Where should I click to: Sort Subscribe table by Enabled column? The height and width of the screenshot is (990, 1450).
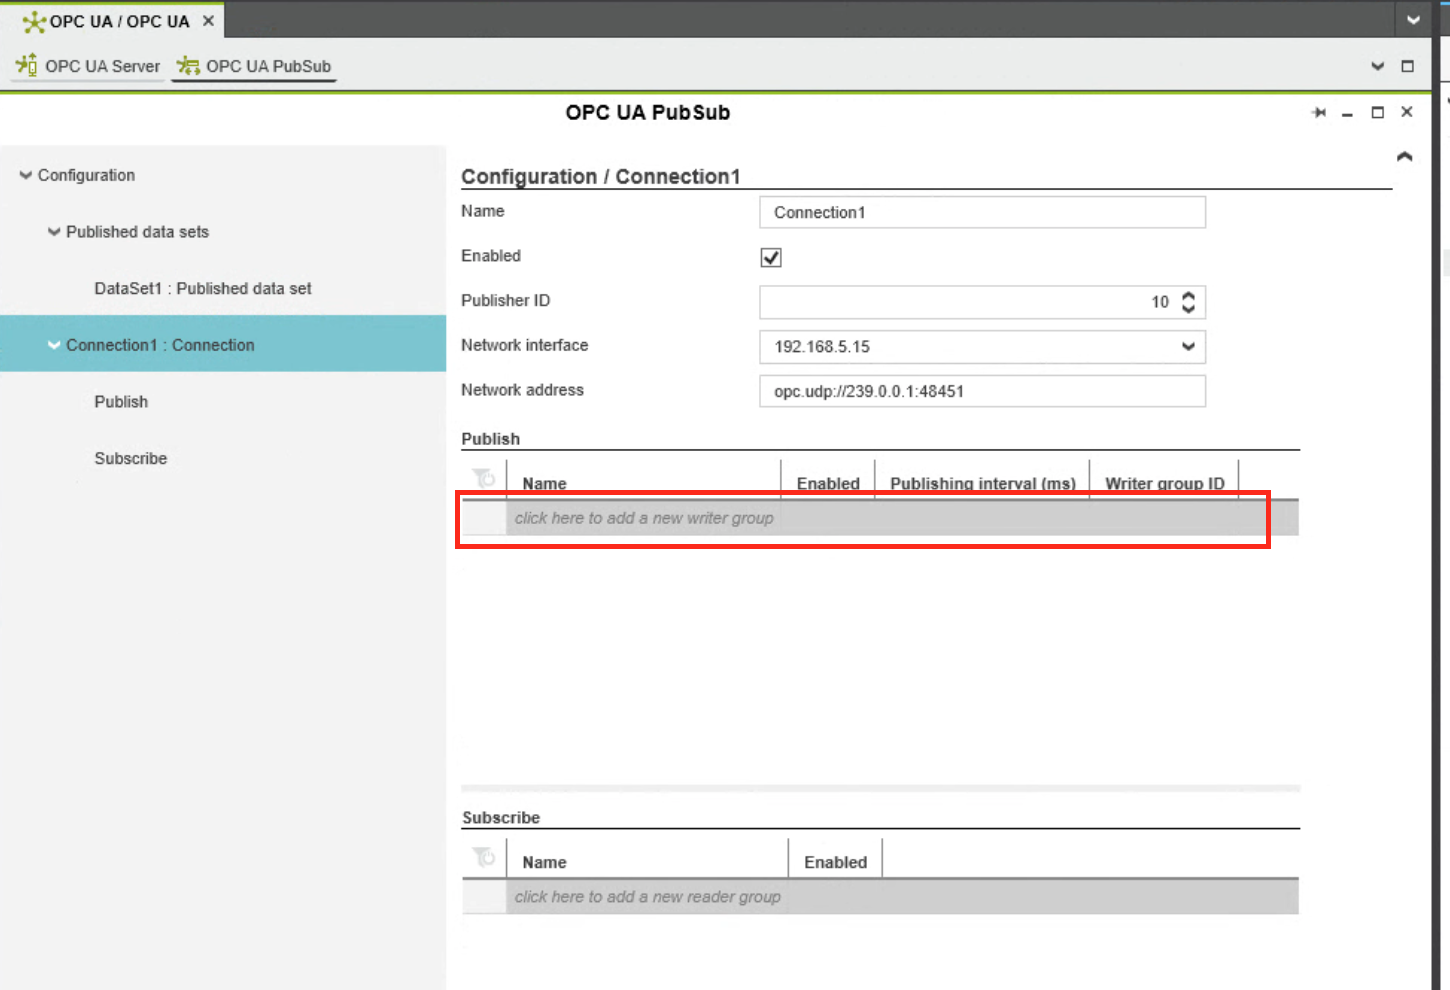point(836,862)
